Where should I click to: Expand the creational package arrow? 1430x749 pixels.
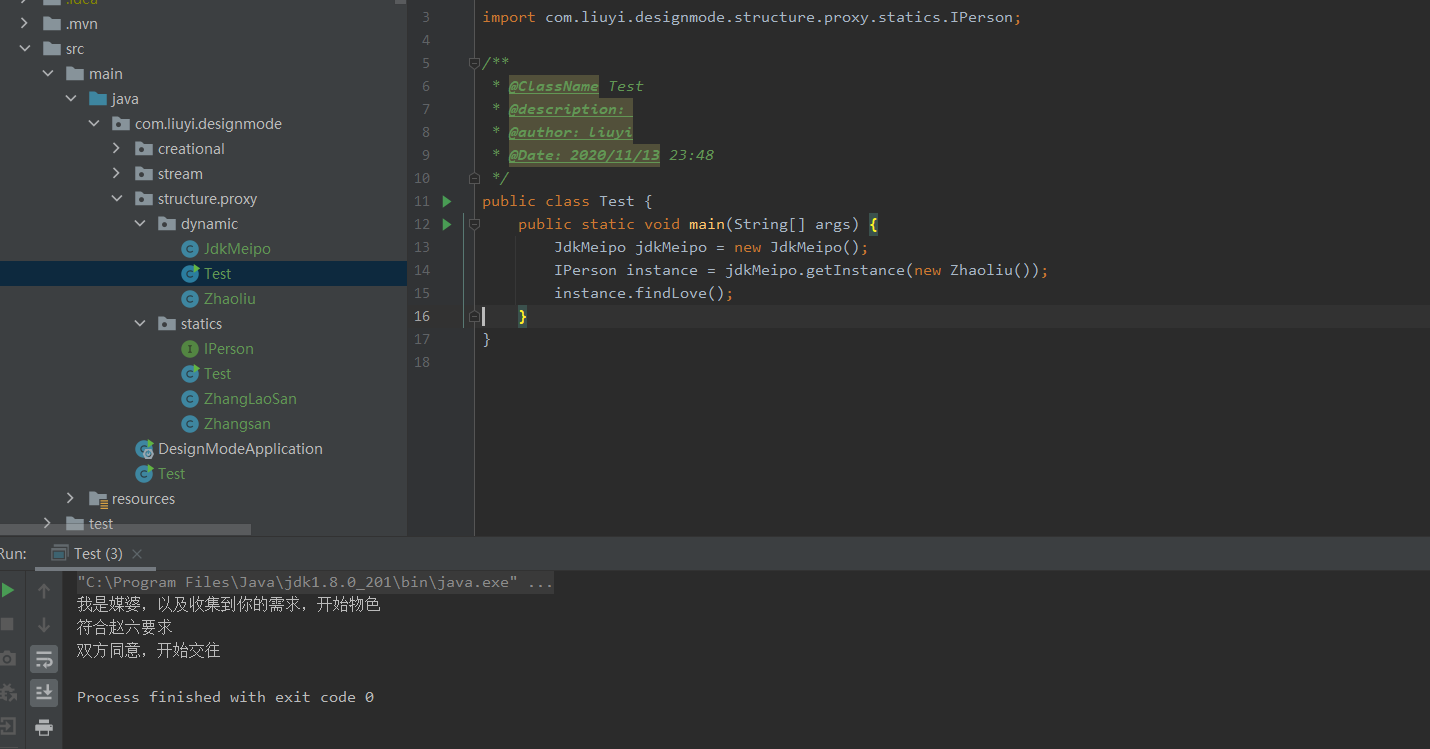(116, 149)
